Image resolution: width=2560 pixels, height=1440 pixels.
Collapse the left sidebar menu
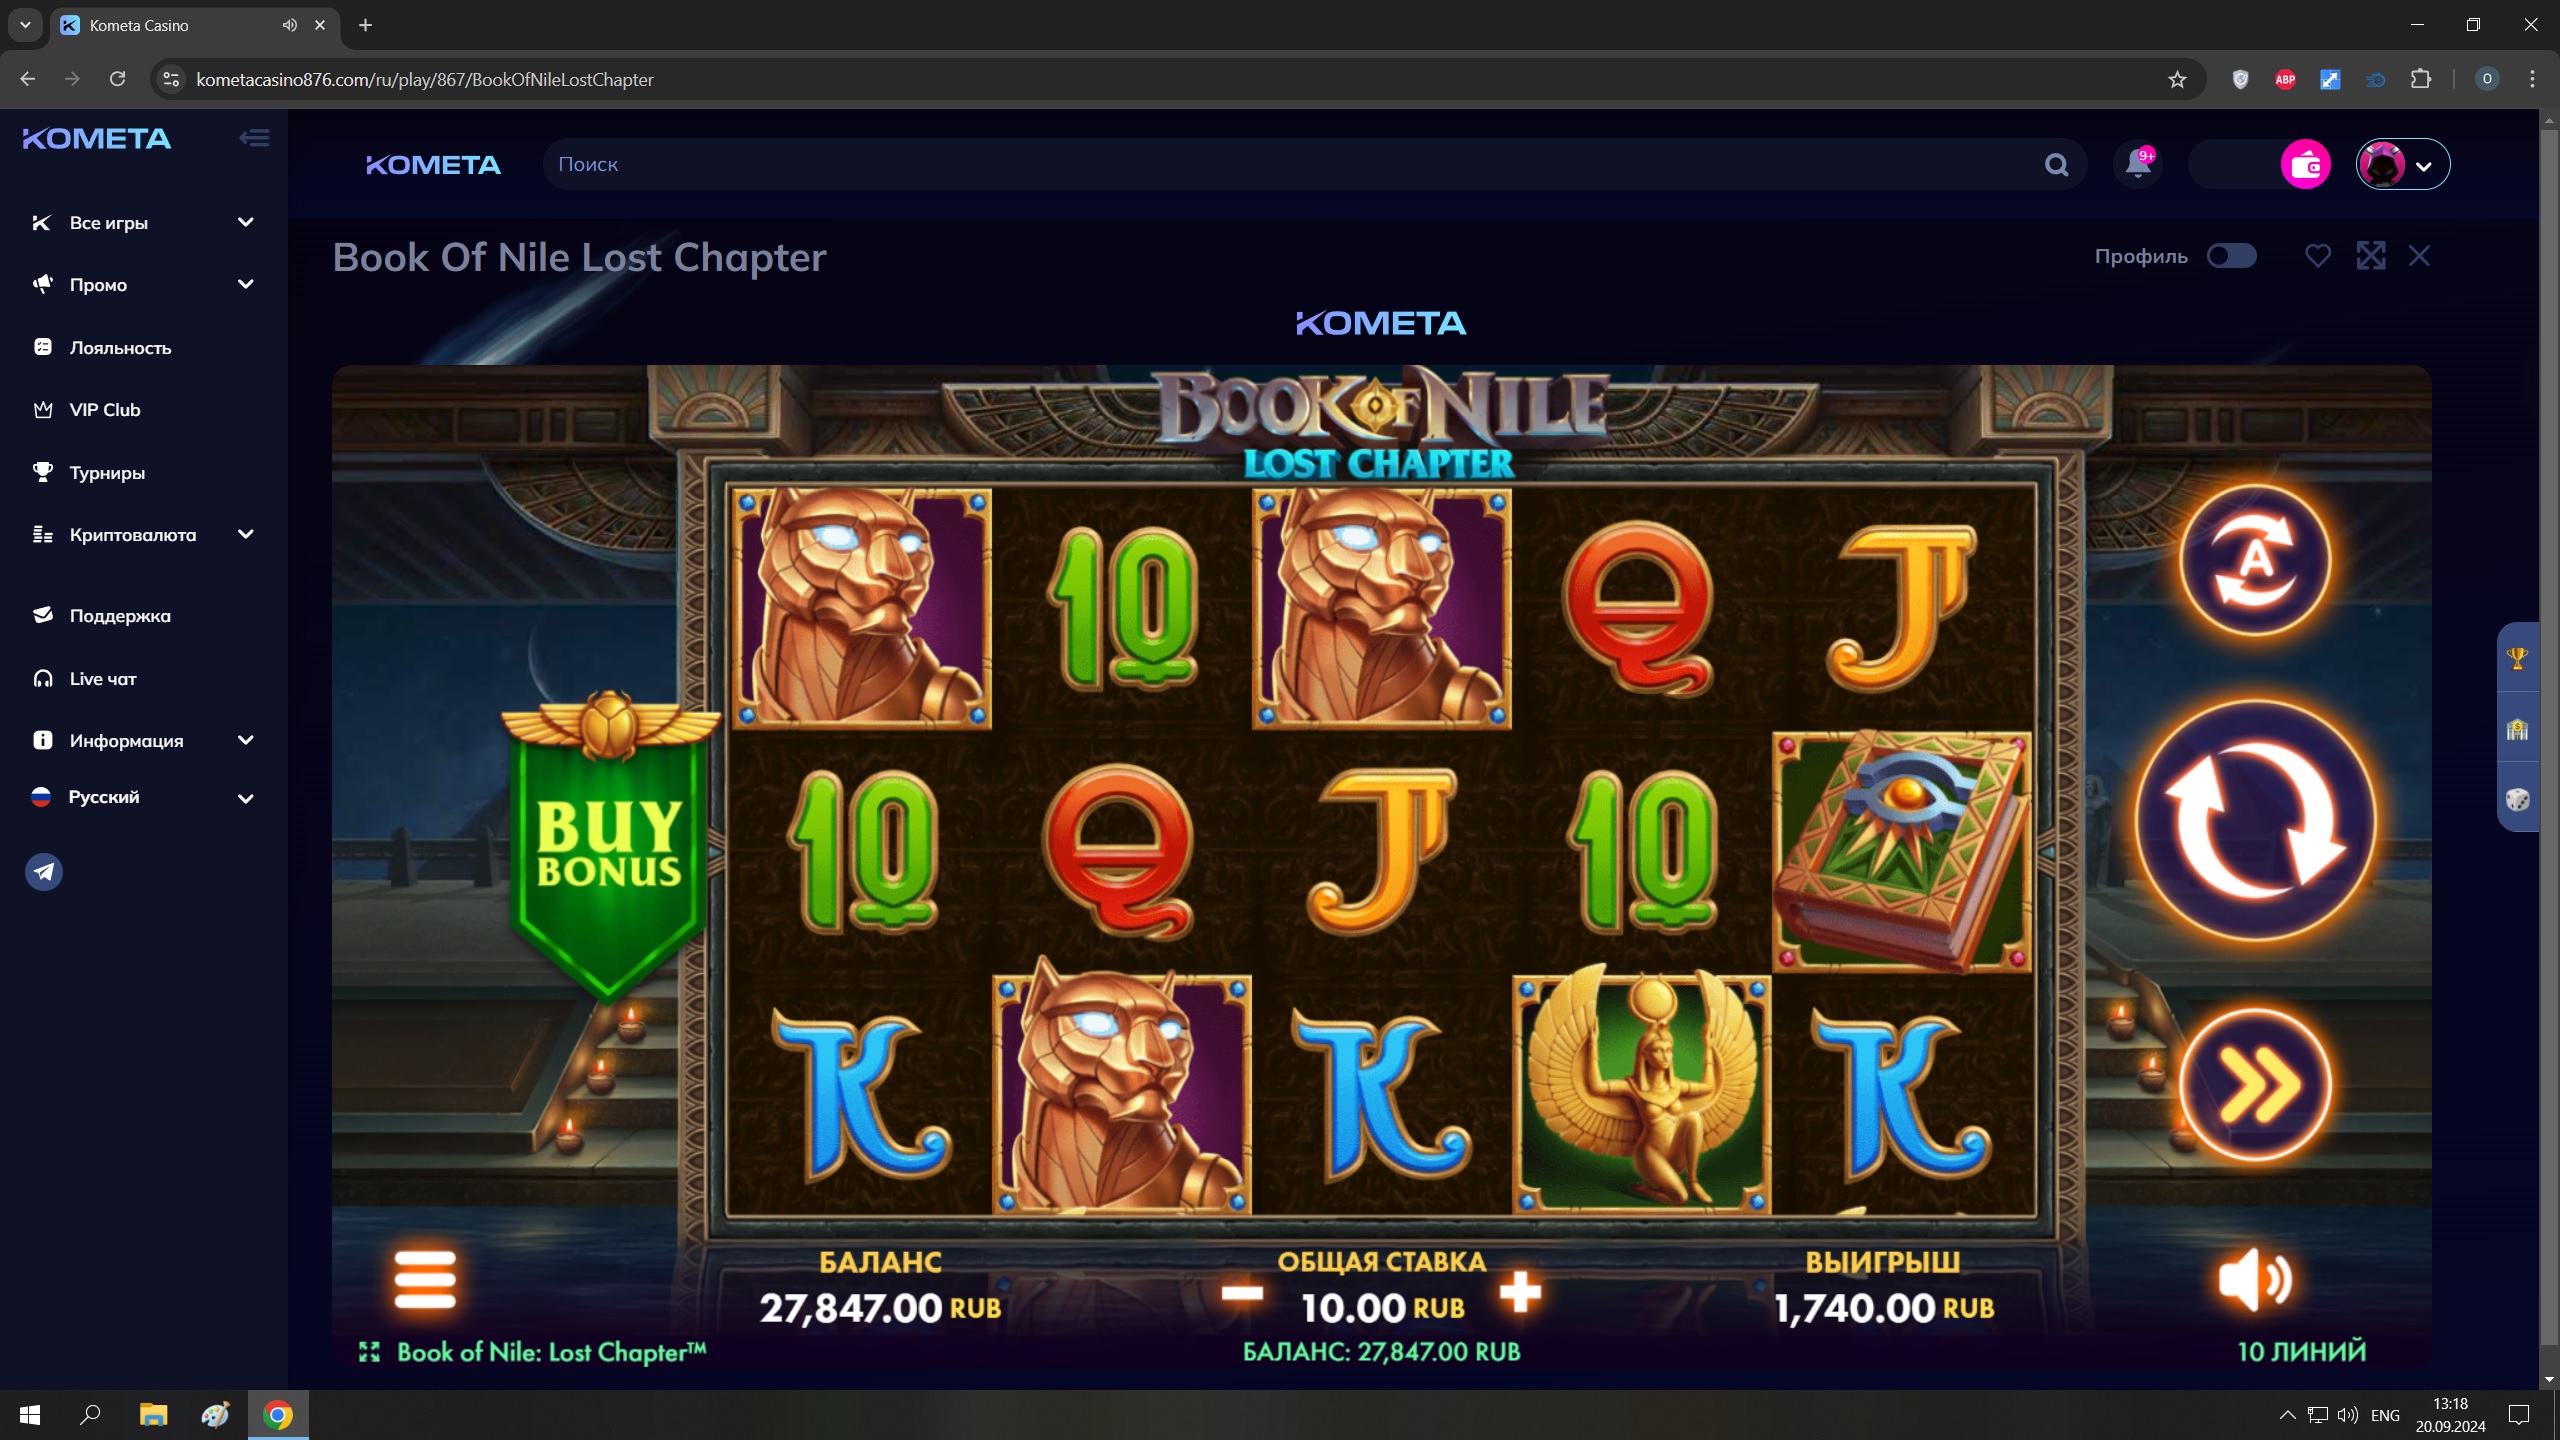coord(254,138)
